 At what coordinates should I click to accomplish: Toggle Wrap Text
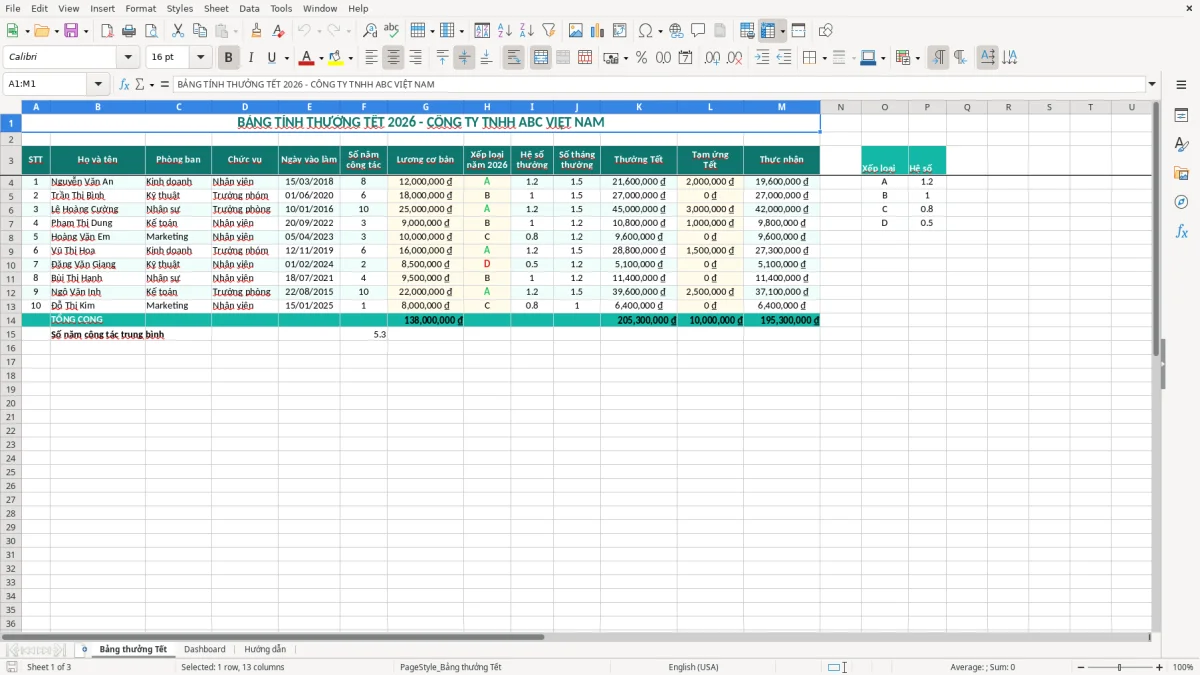513,58
